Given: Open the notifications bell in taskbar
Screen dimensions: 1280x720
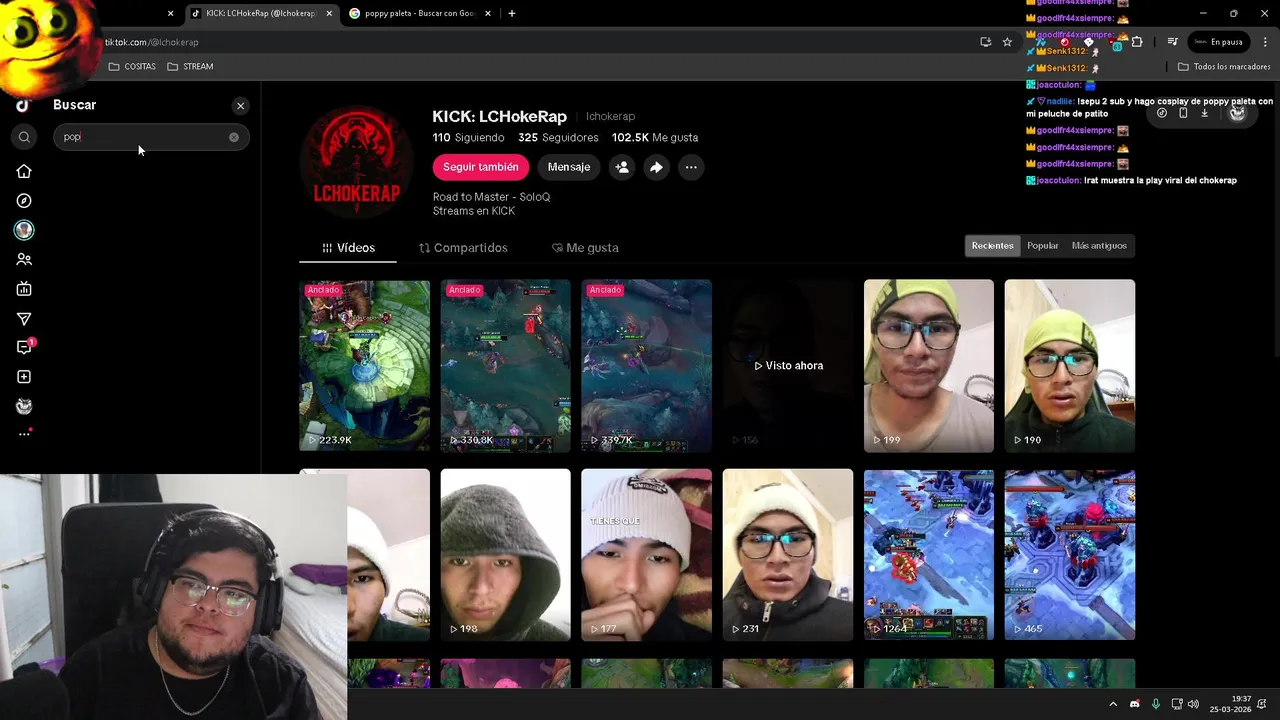Looking at the screenshot, I should (x=1261, y=704).
